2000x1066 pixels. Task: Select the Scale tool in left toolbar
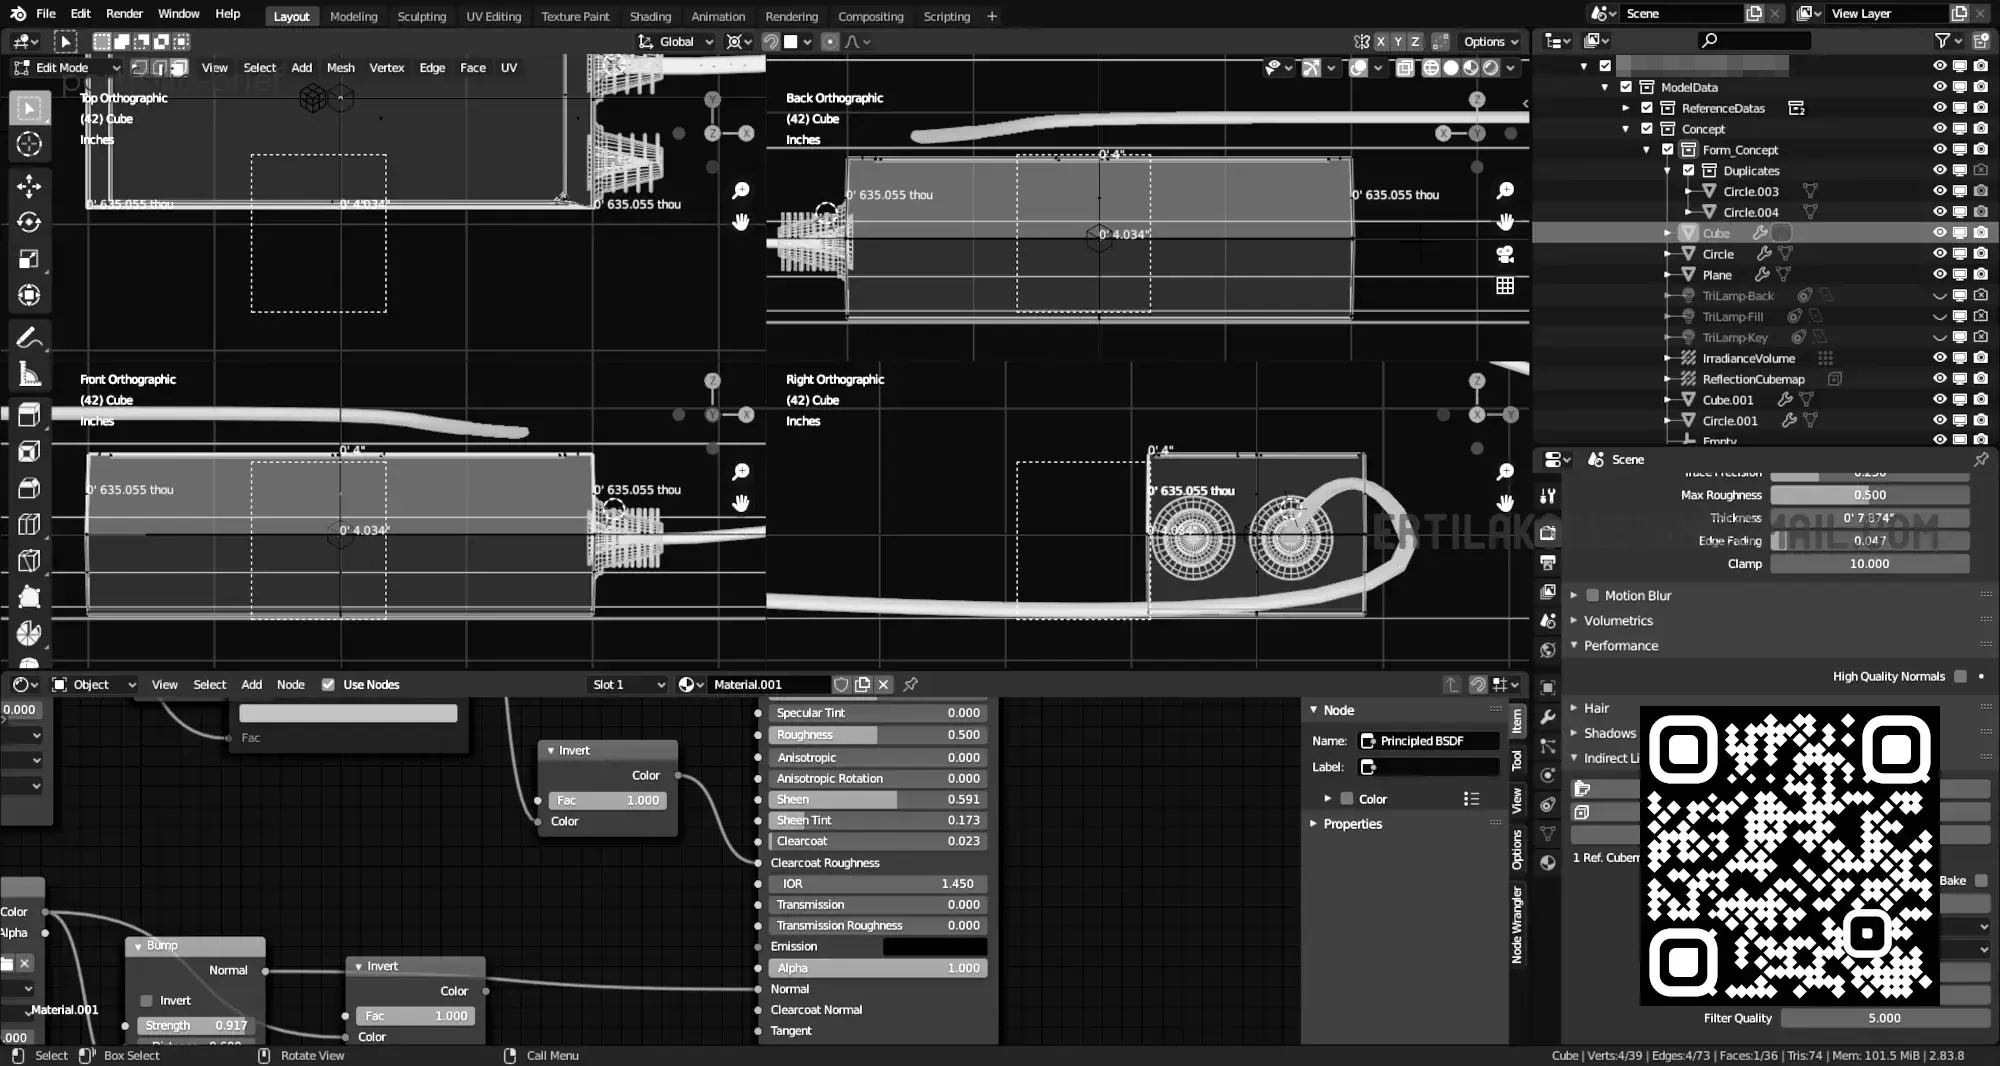click(x=29, y=259)
